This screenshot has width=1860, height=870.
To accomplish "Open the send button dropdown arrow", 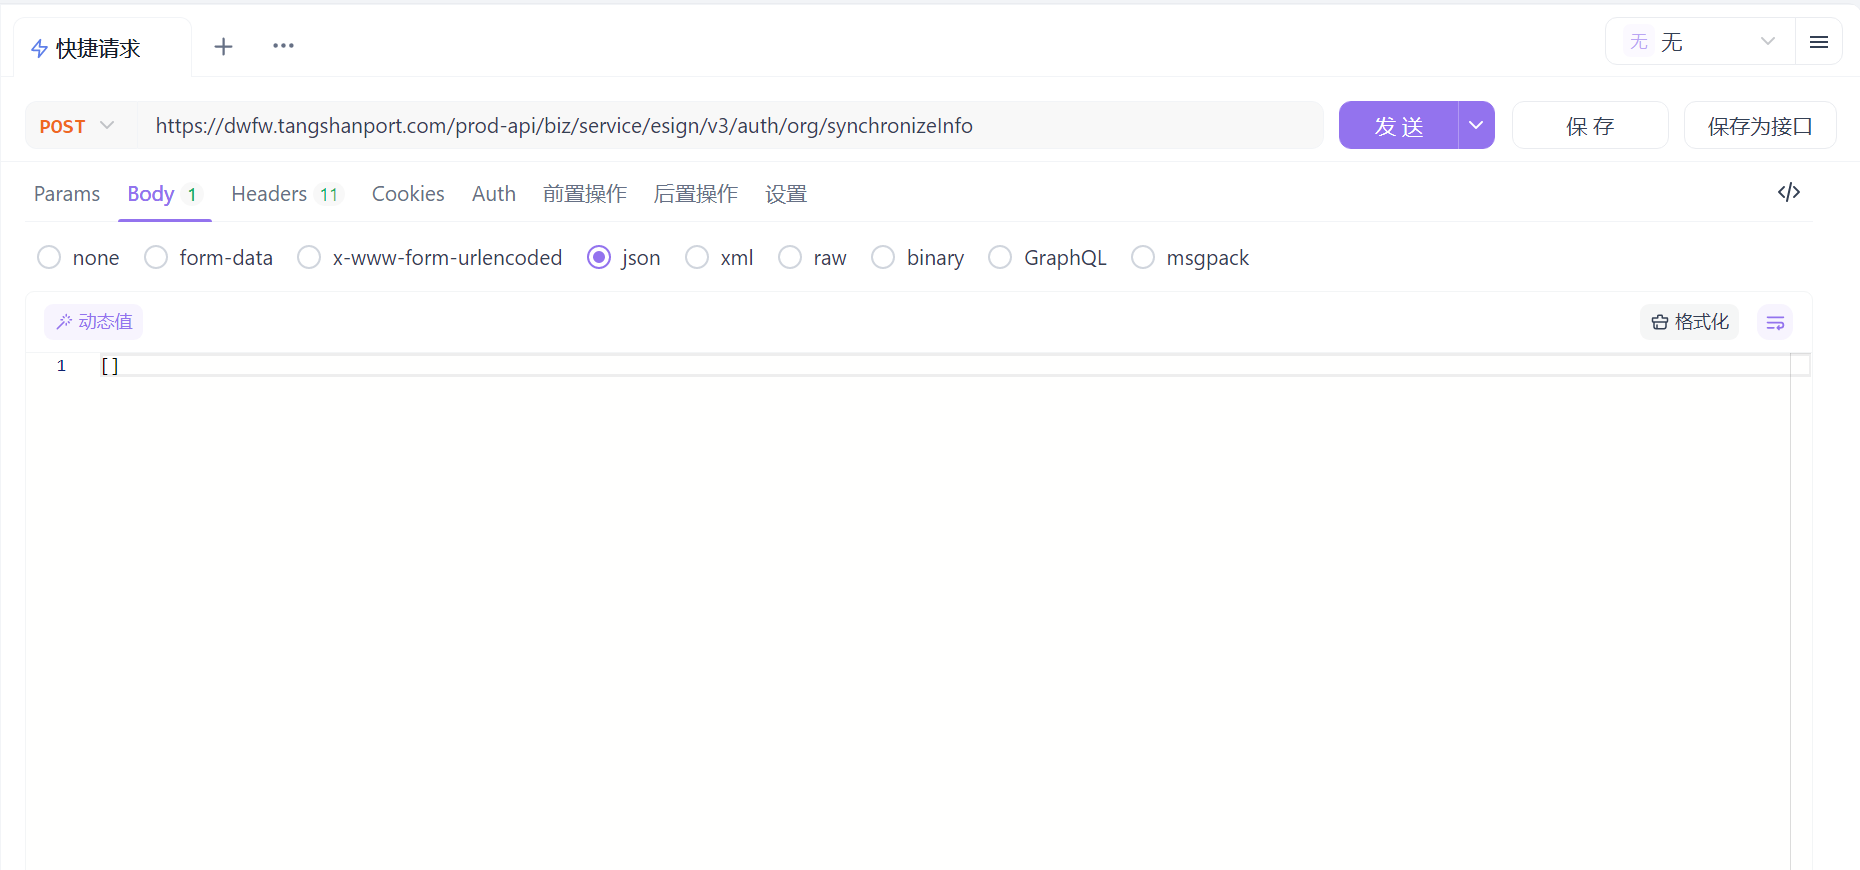I will (1475, 126).
